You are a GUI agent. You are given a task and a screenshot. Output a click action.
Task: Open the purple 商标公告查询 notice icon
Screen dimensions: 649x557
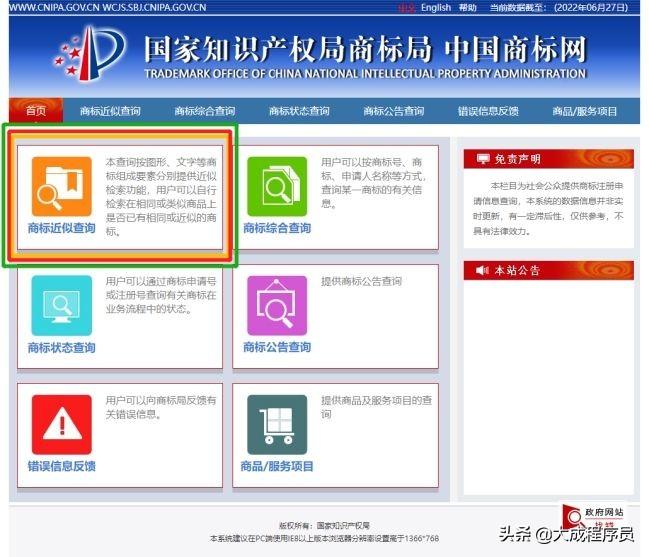point(277,305)
